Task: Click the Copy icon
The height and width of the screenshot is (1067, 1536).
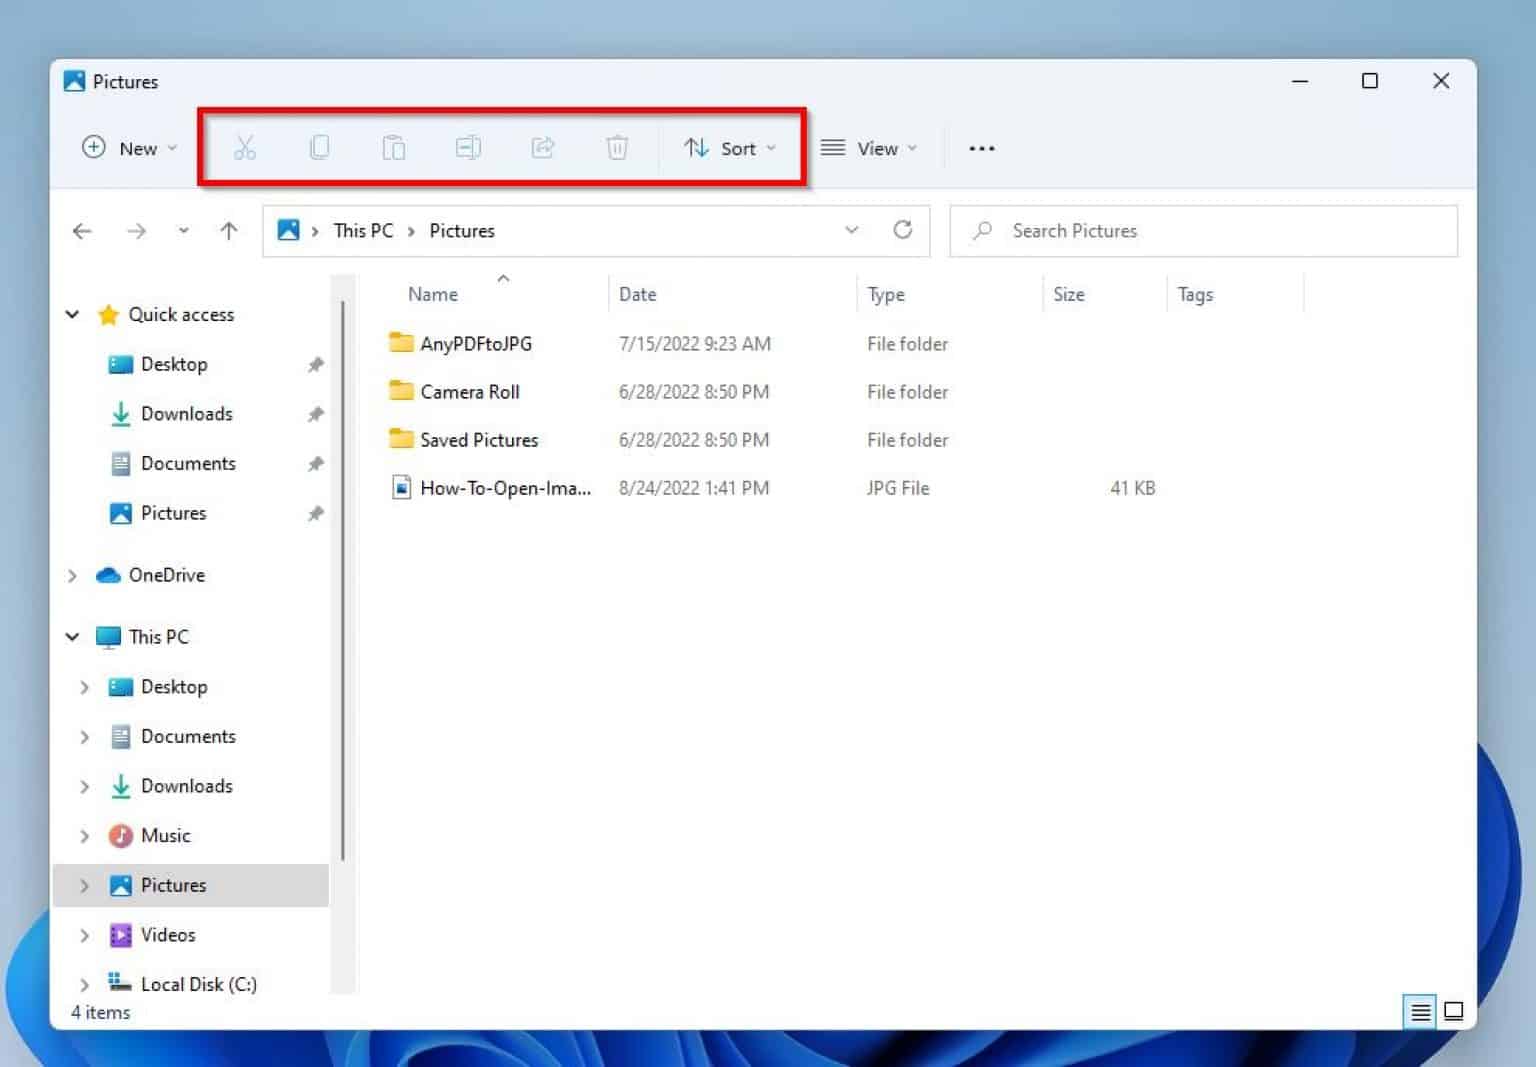Action: (x=319, y=147)
